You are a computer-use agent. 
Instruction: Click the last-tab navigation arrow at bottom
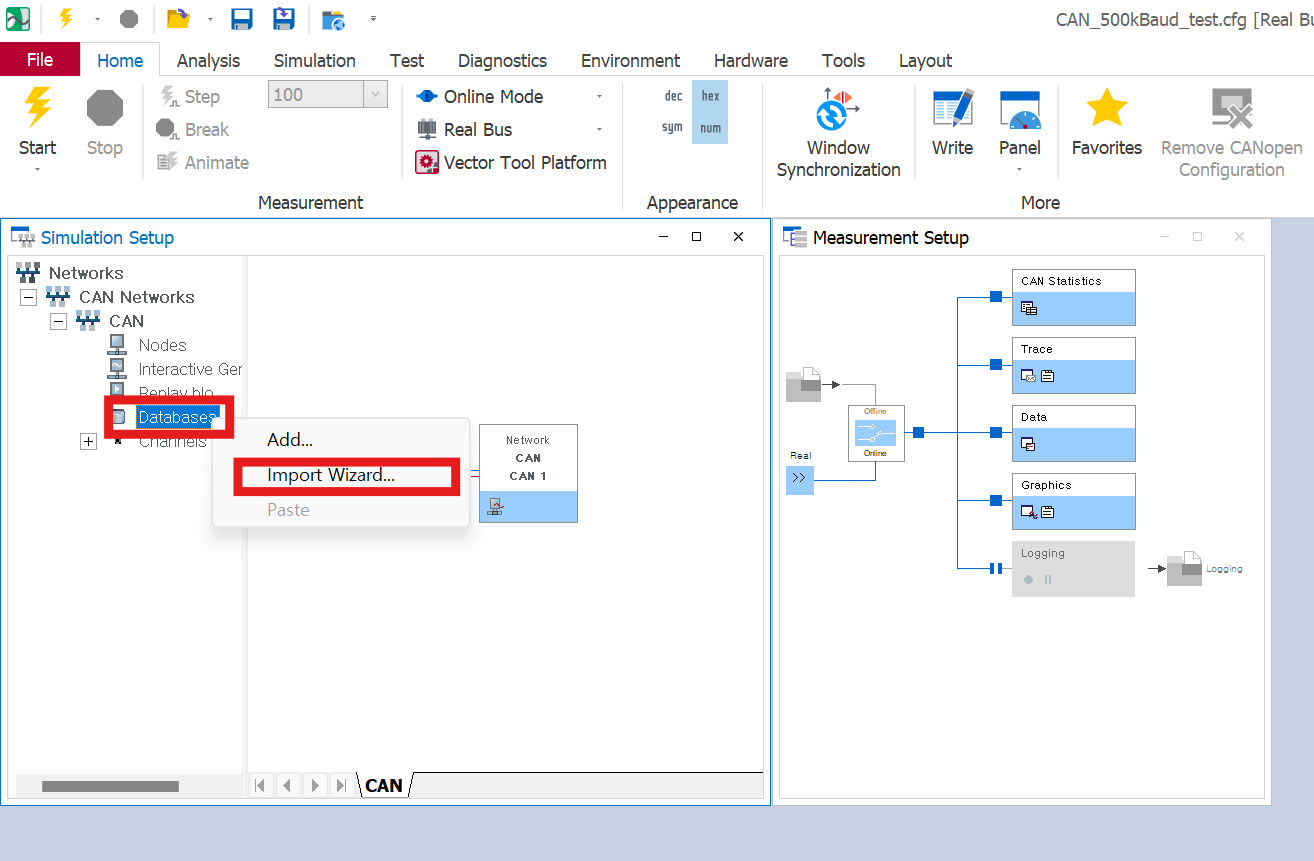click(x=341, y=785)
